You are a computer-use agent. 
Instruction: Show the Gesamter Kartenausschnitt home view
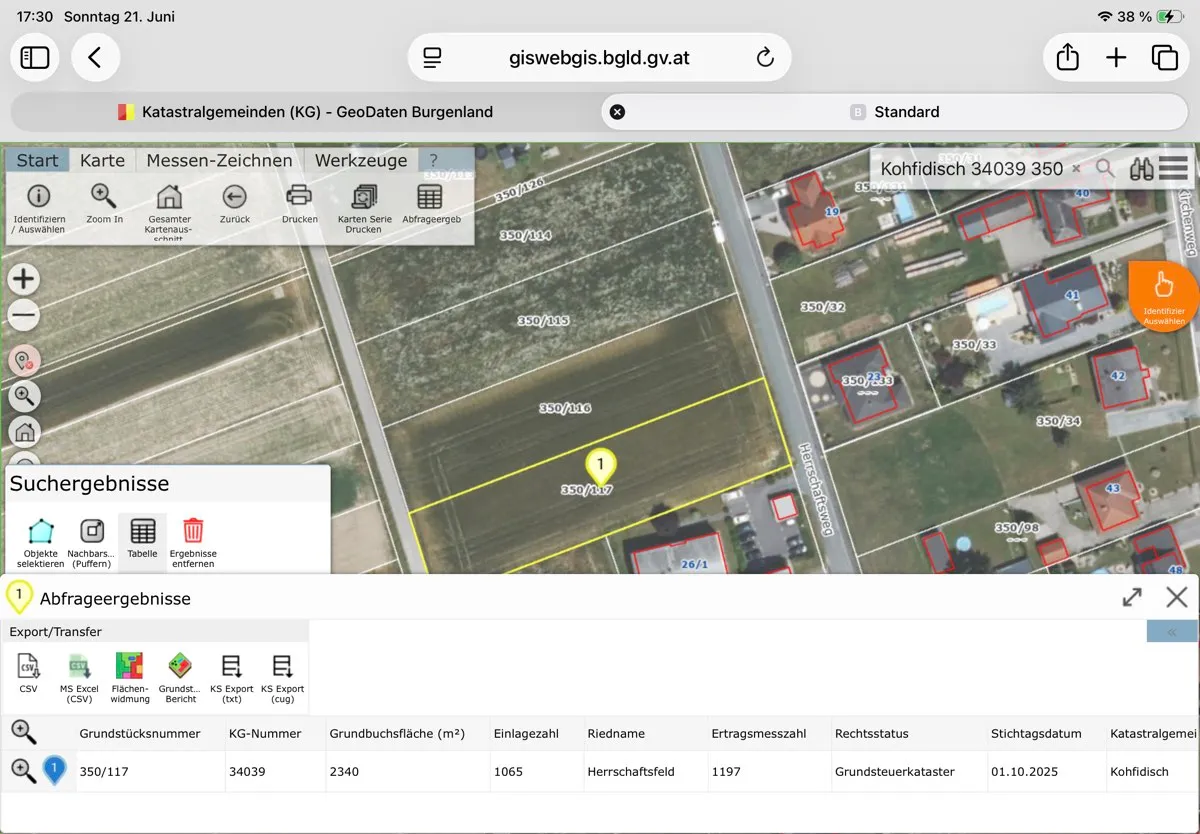tap(168, 212)
